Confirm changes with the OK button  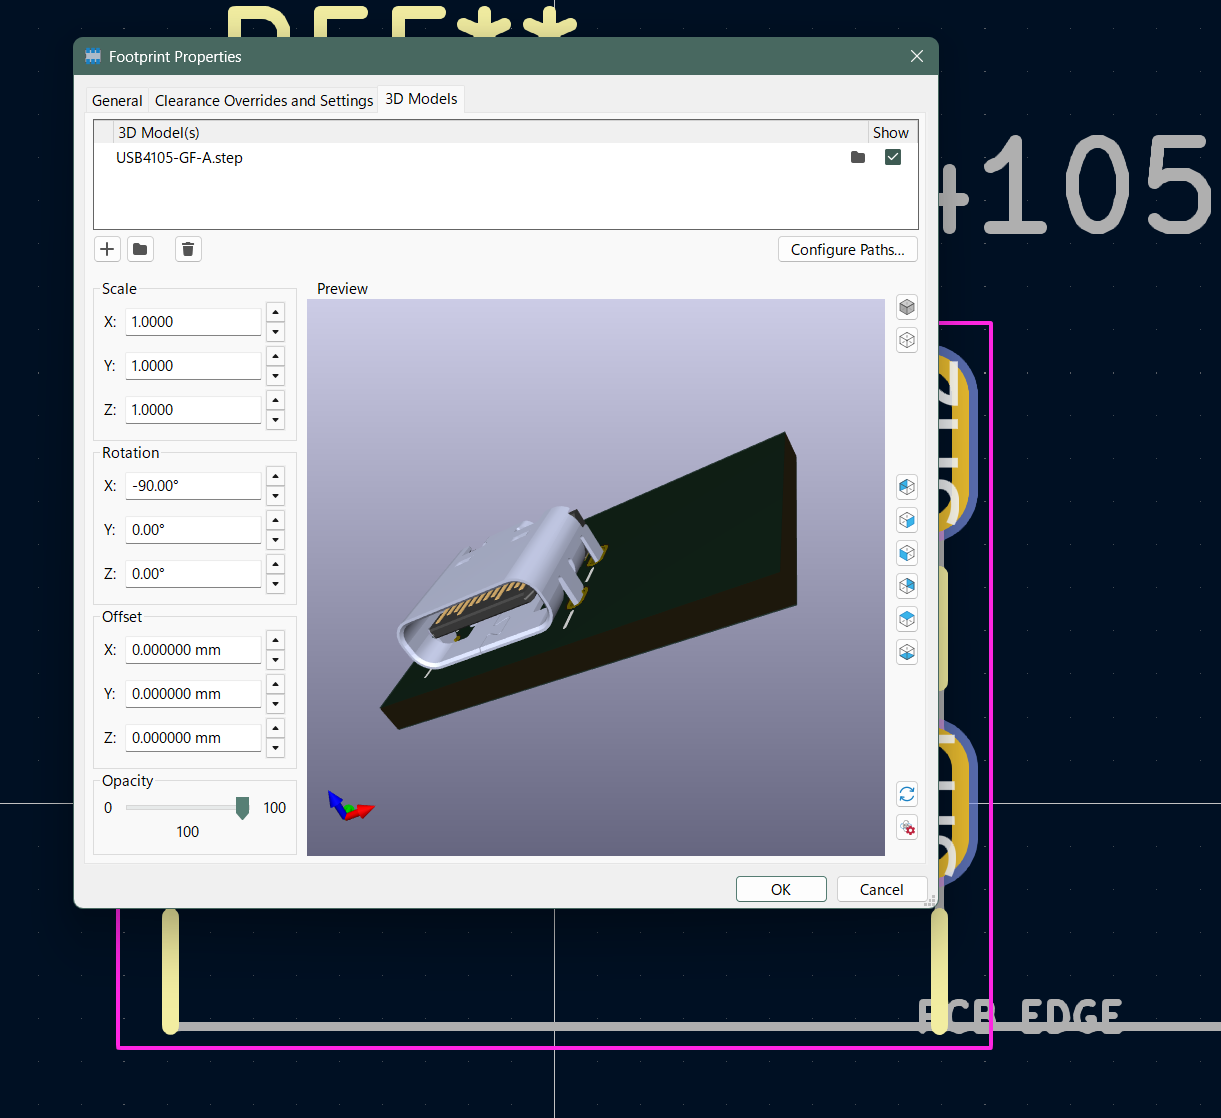tap(781, 889)
